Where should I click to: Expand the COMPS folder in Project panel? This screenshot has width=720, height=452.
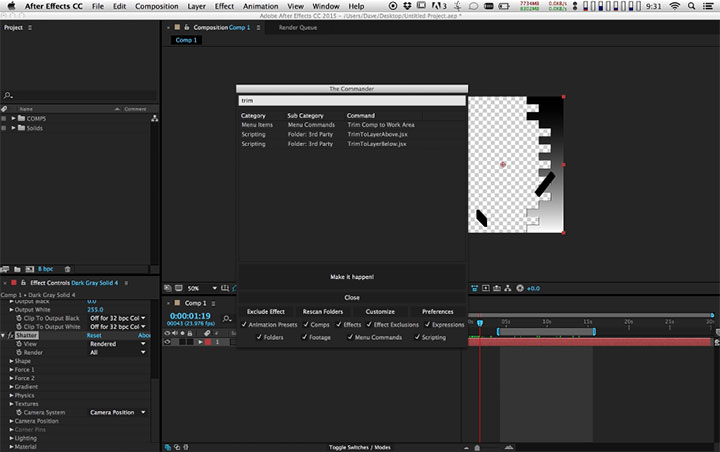click(13, 119)
